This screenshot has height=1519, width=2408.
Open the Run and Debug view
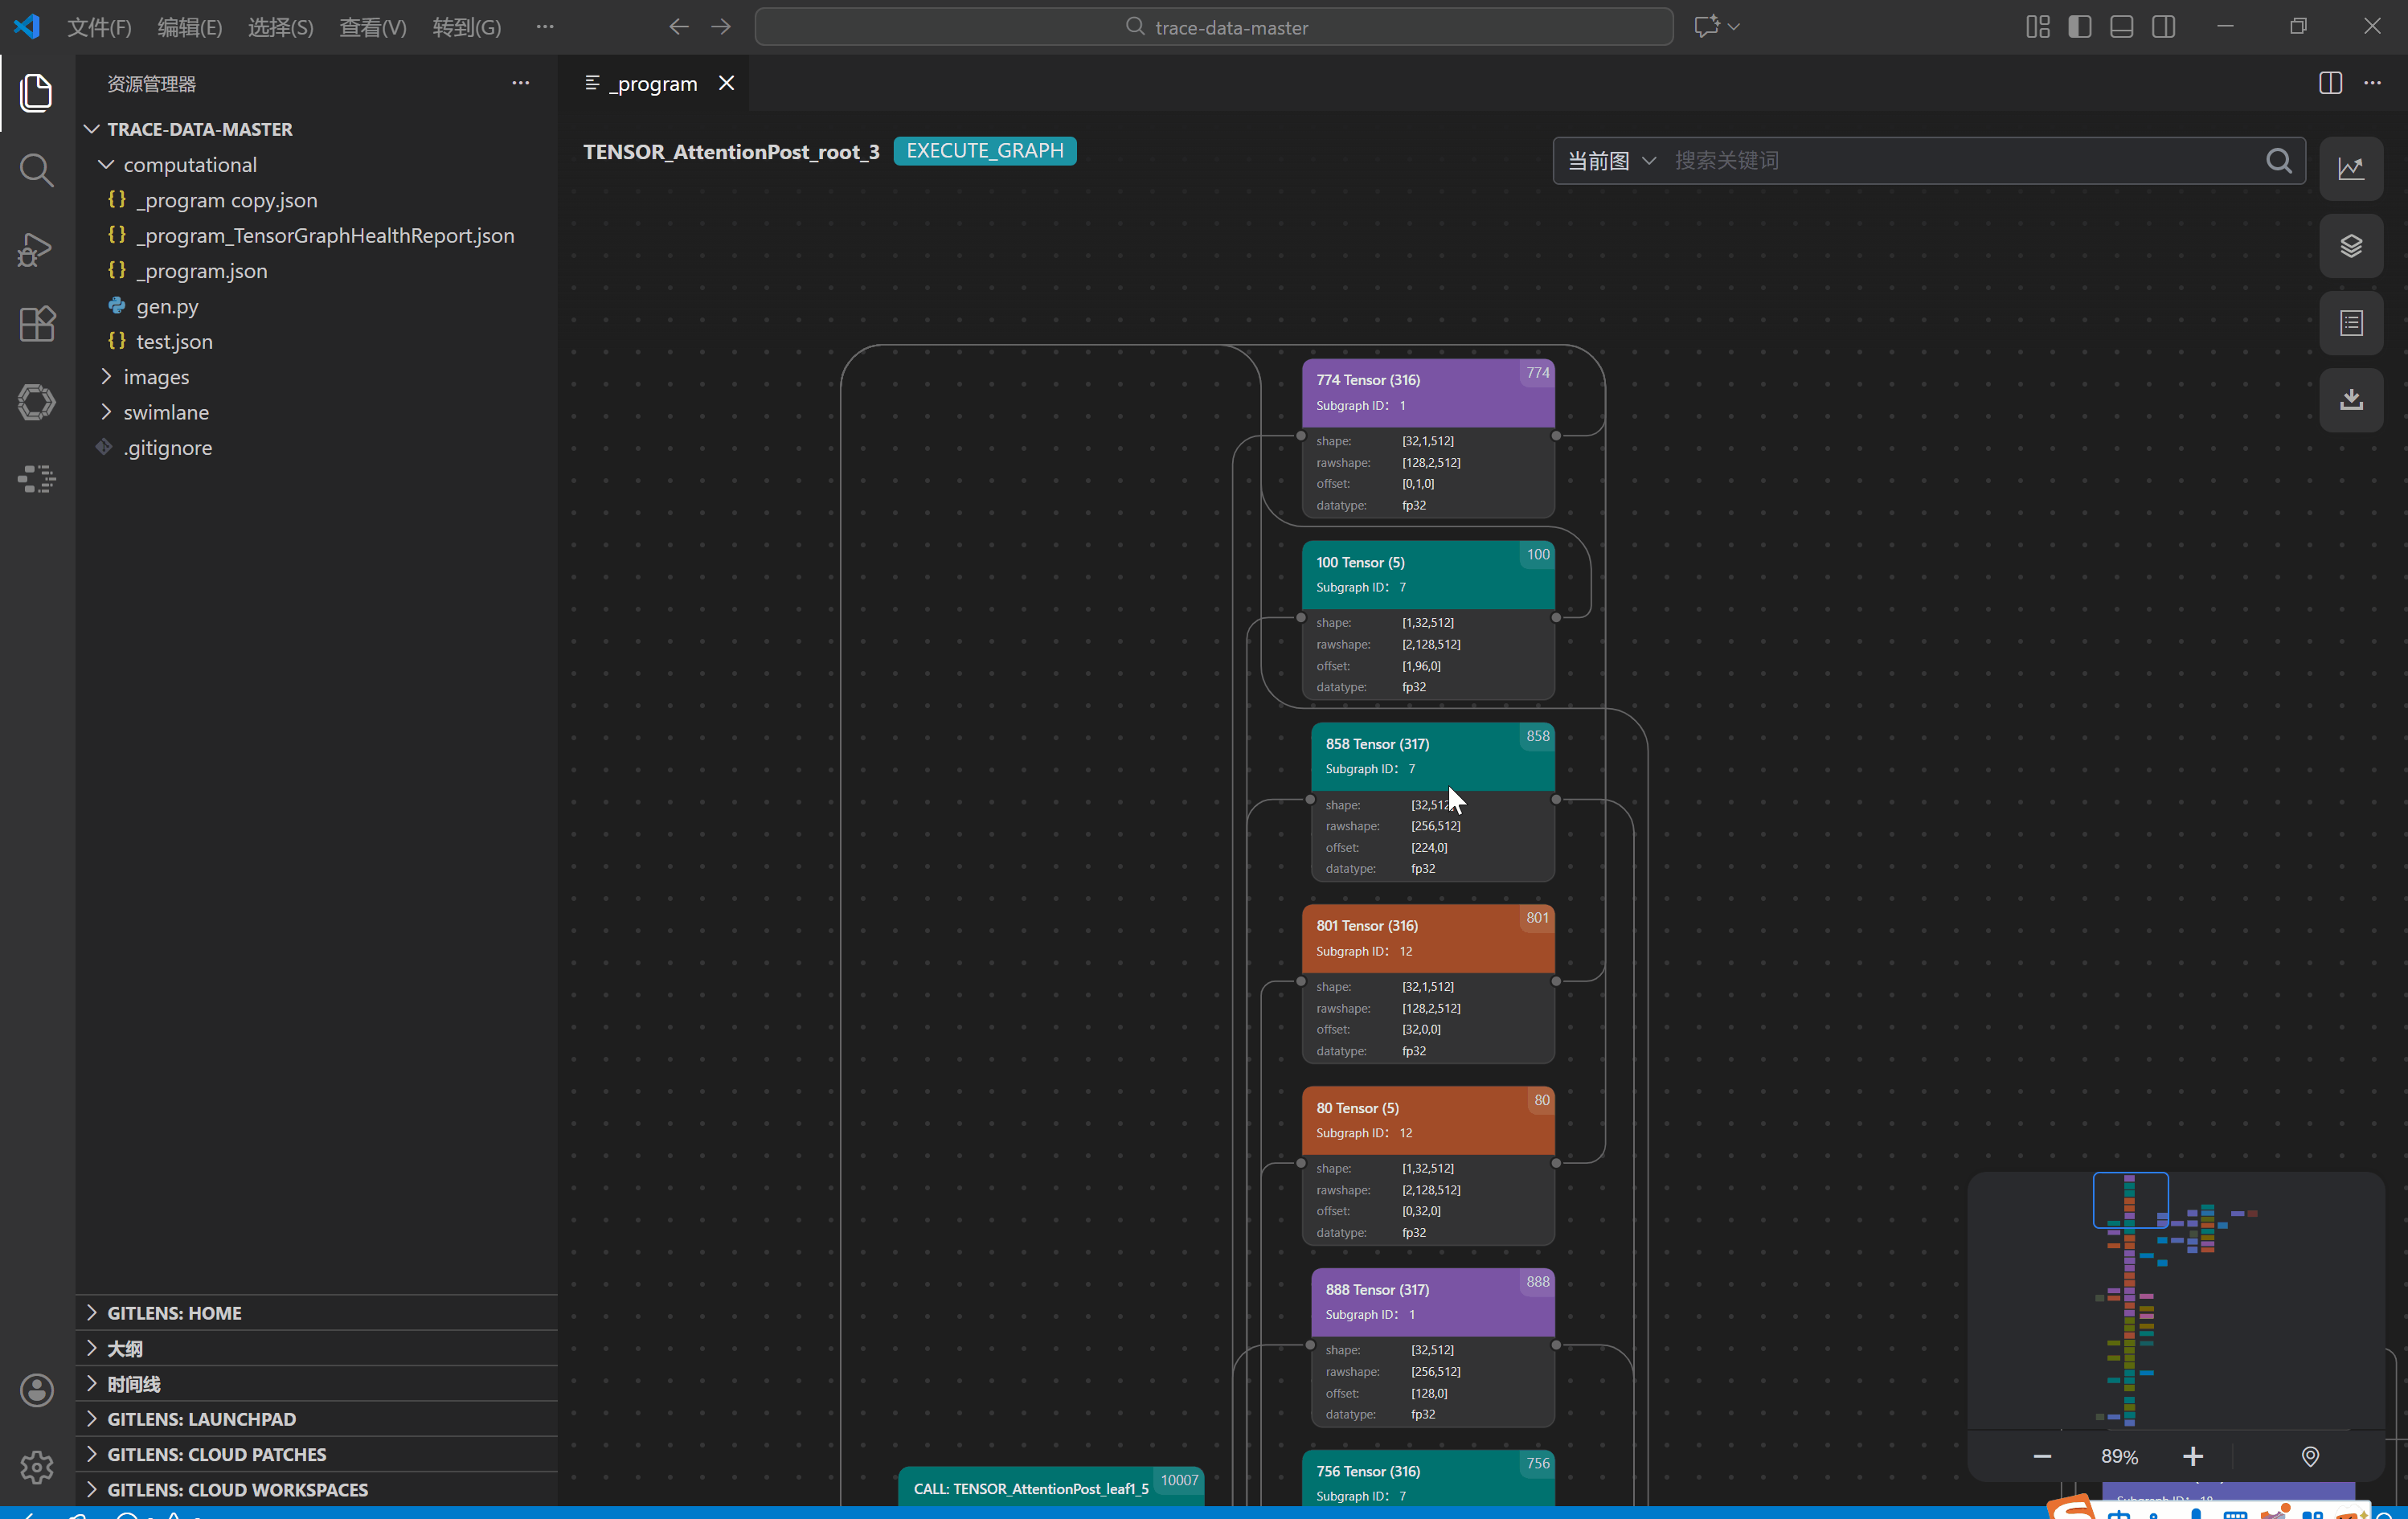(x=36, y=248)
